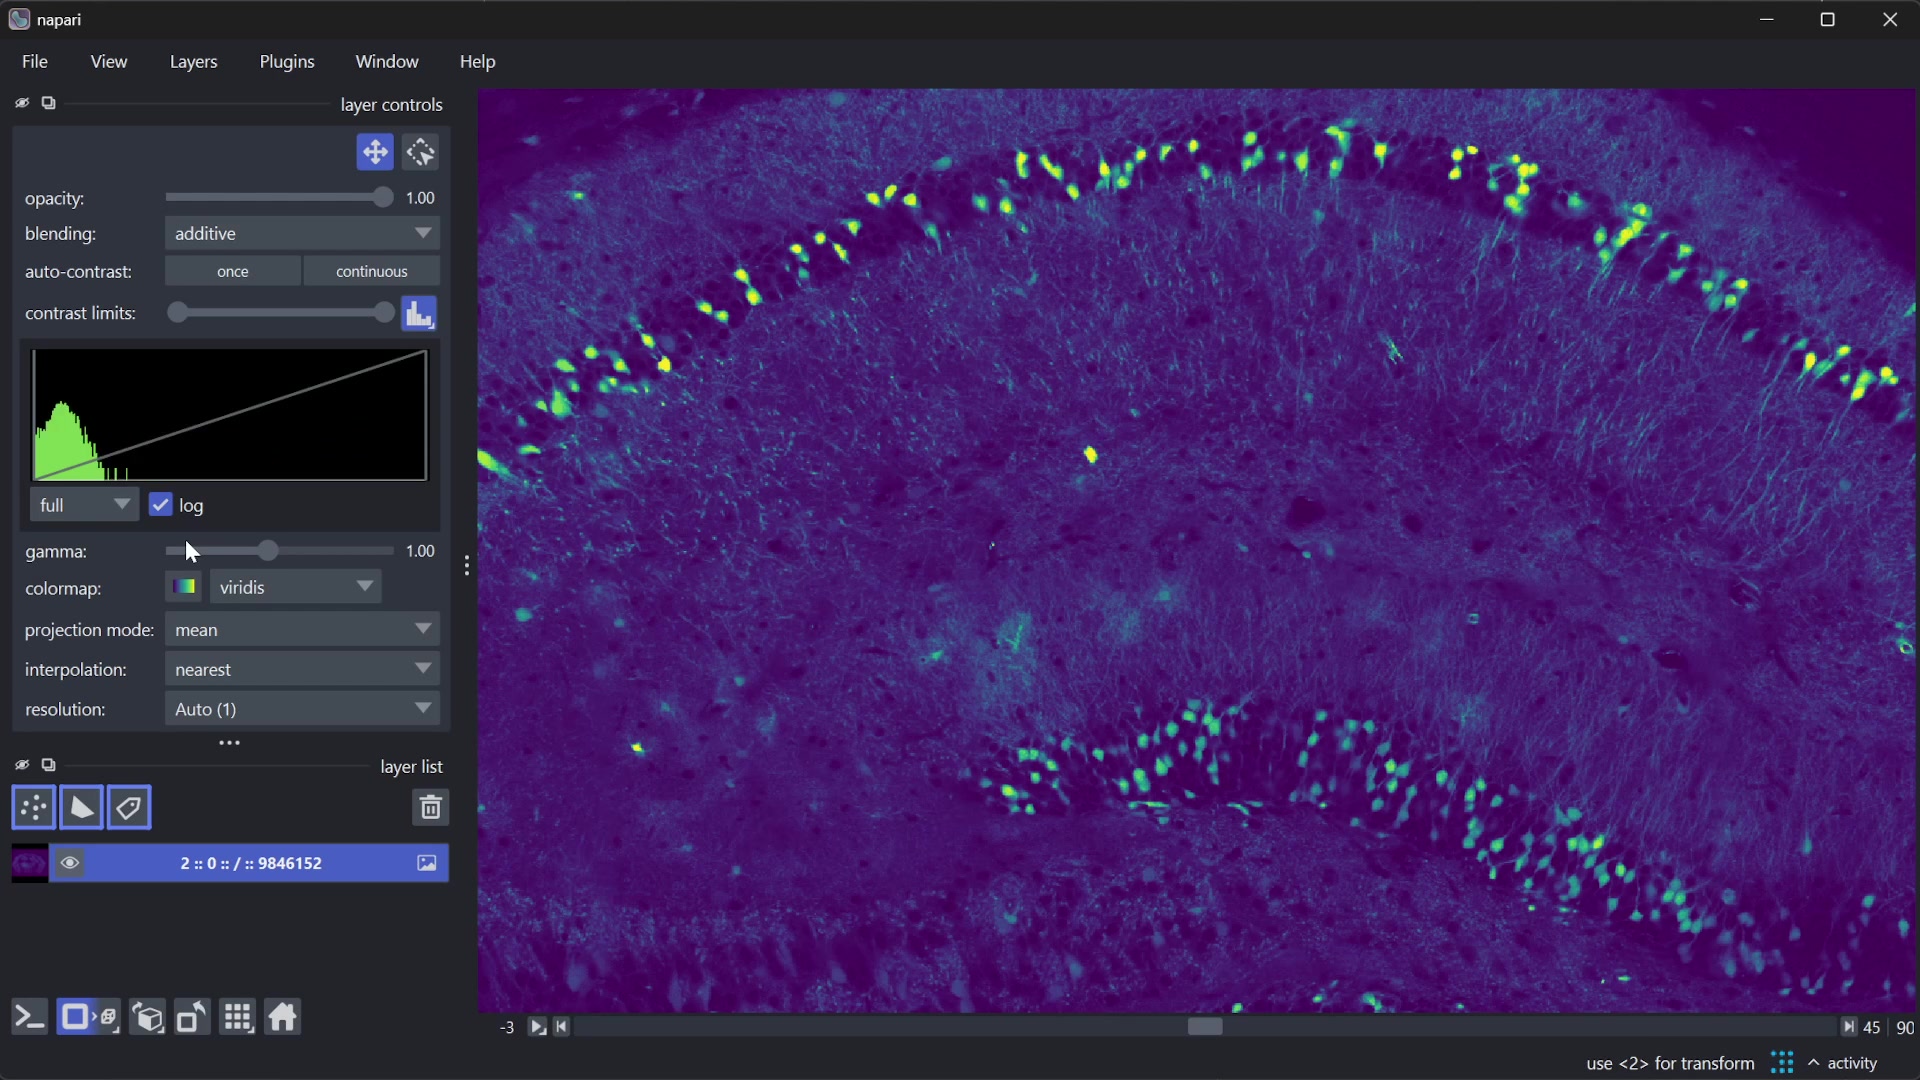
Task: Click the total slice count 90
Action: click(1905, 1028)
